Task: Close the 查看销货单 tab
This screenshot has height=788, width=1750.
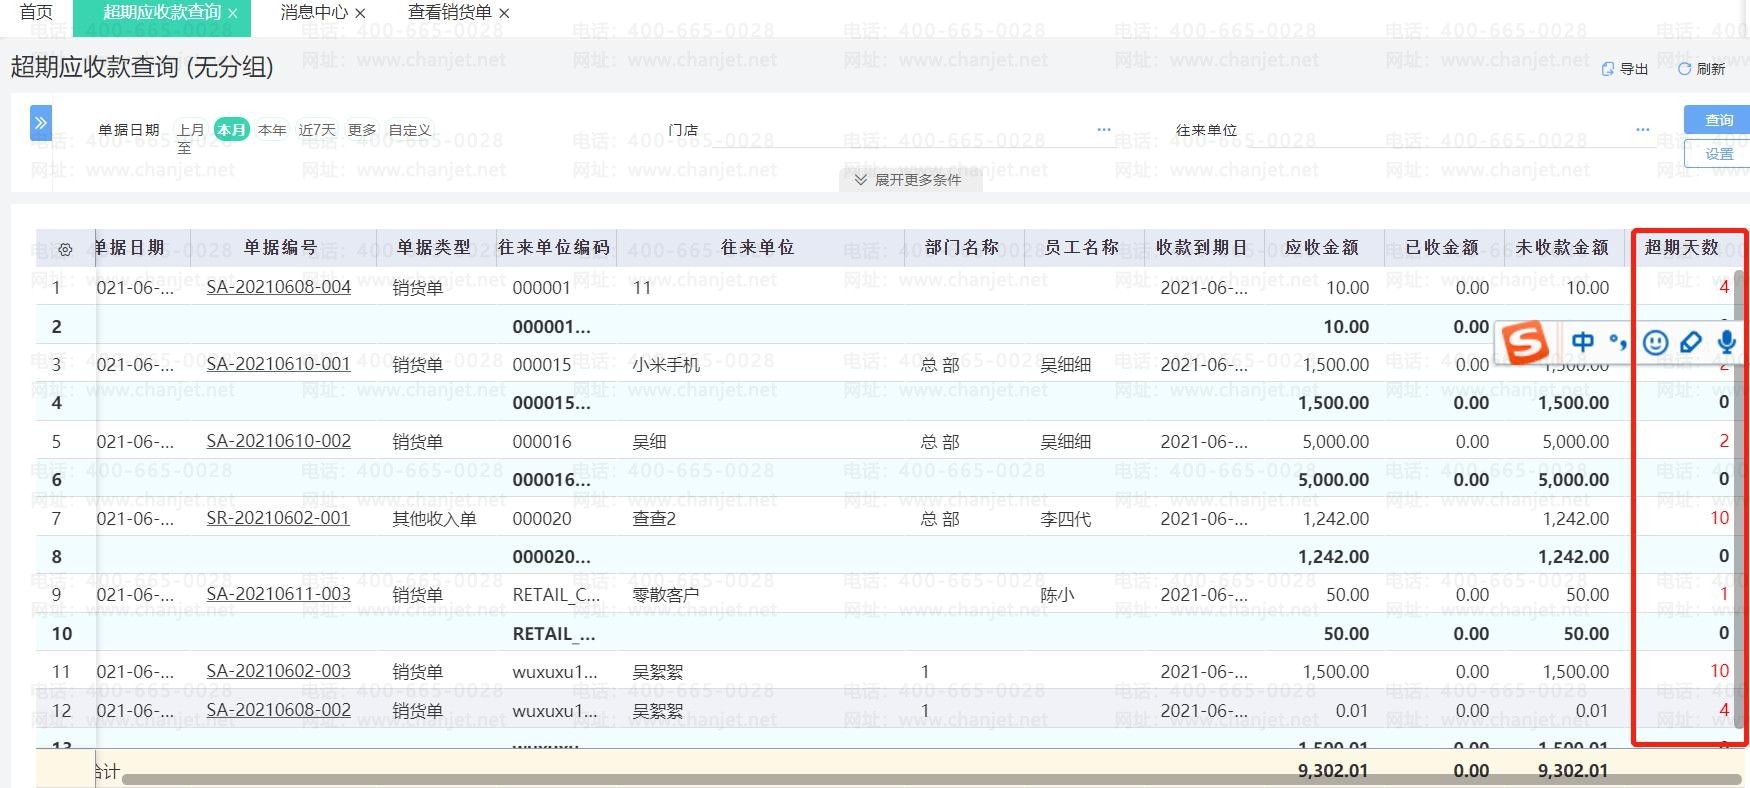Action: coord(504,14)
